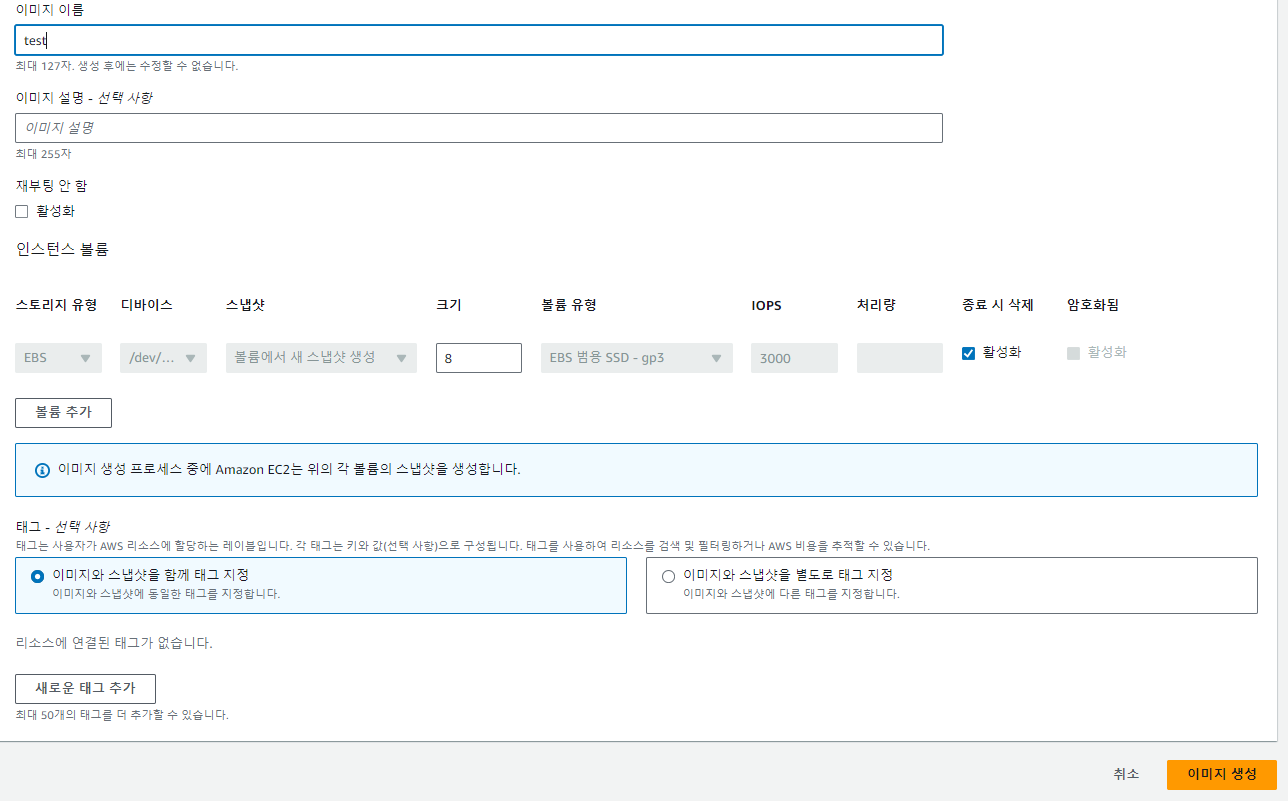
Task: Open the EBS 범용 SSD gp3 volume type dropdown
Action: [637, 358]
